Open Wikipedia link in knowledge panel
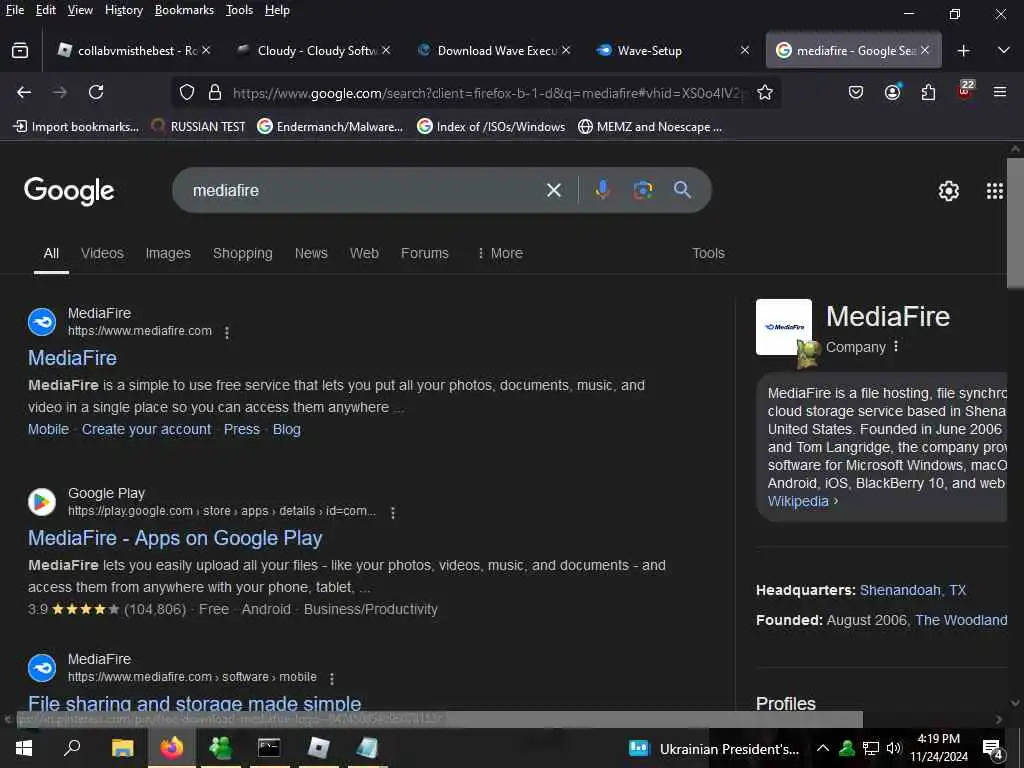Screen dimensions: 1024x768 point(798,502)
